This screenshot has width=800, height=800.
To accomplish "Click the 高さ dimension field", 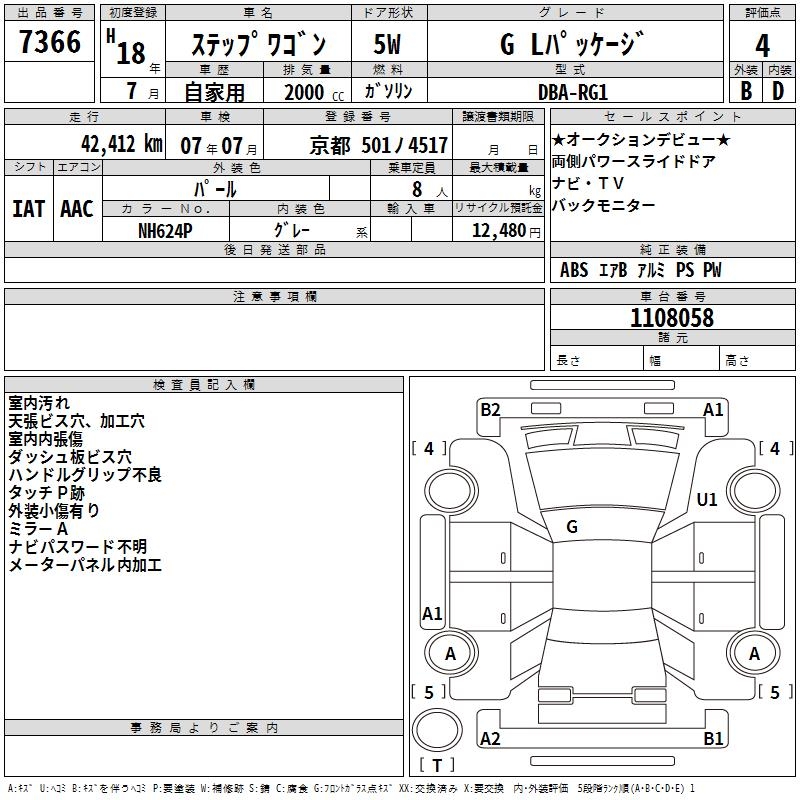I will click(x=757, y=360).
